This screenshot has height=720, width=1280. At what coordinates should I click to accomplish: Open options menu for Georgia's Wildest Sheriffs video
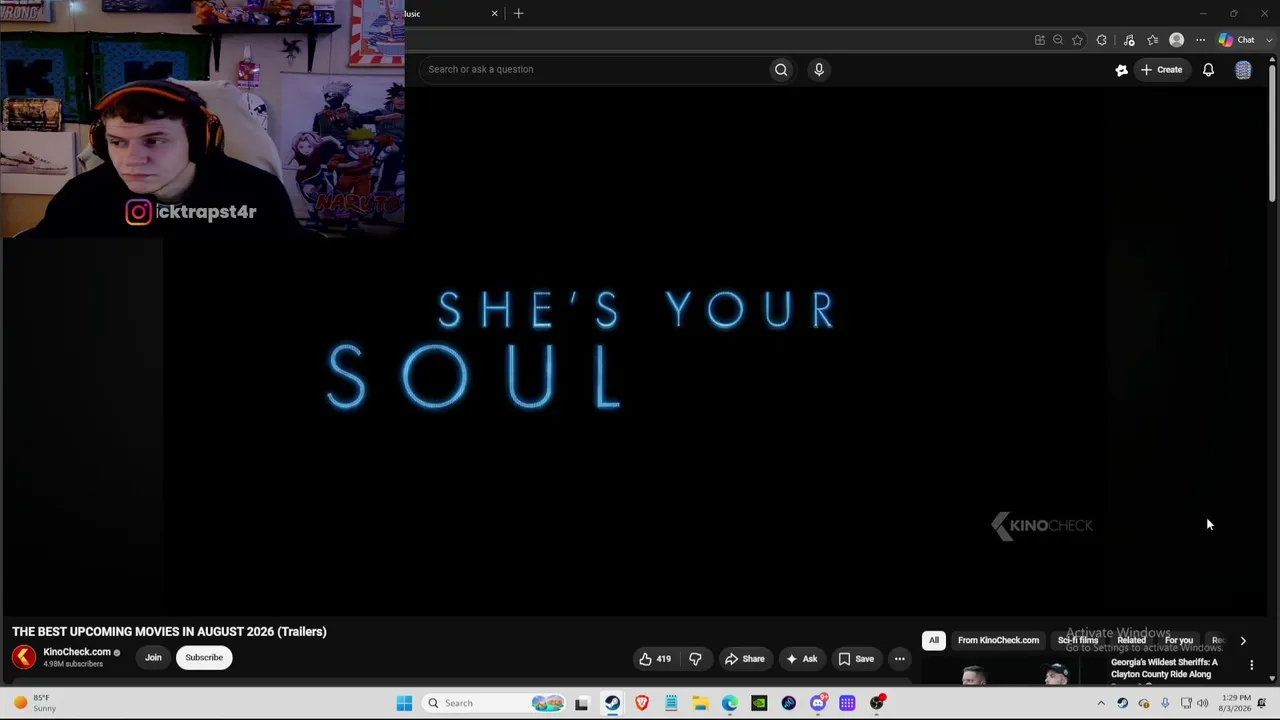tap(1251, 665)
